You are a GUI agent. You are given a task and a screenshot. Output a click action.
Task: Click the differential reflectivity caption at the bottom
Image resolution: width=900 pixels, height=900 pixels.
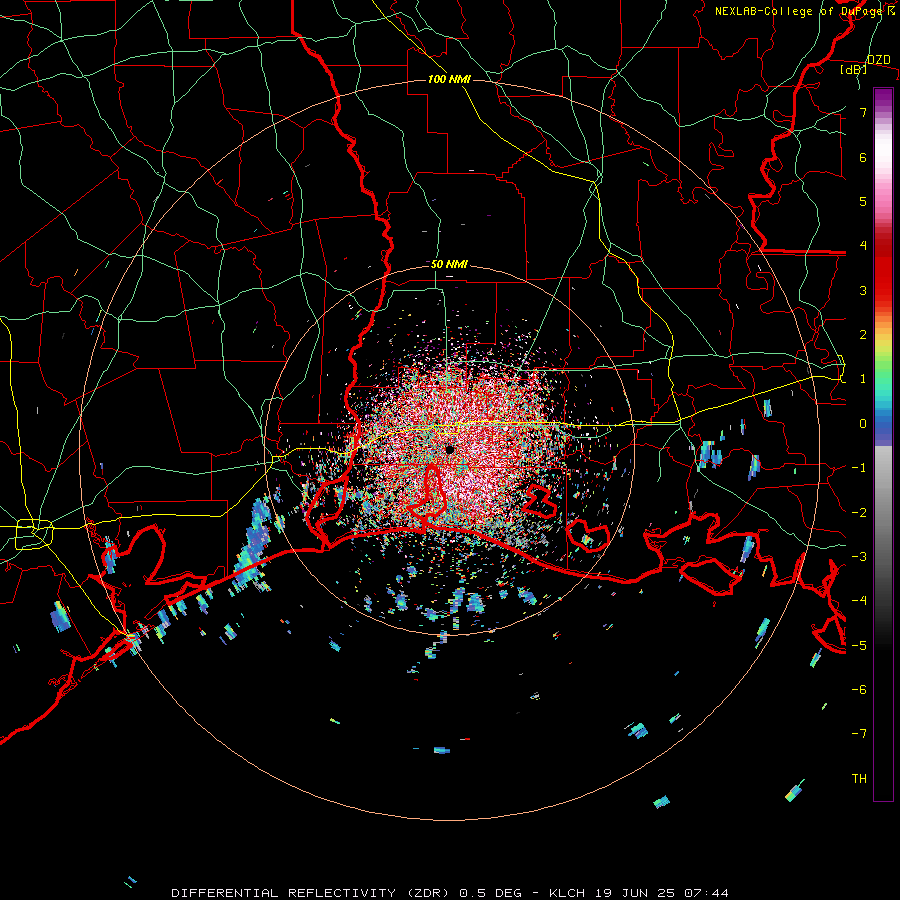pos(450,893)
